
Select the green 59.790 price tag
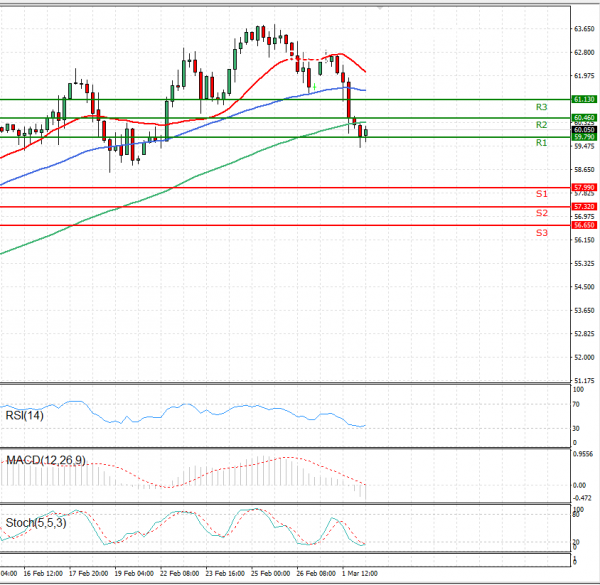click(x=584, y=137)
